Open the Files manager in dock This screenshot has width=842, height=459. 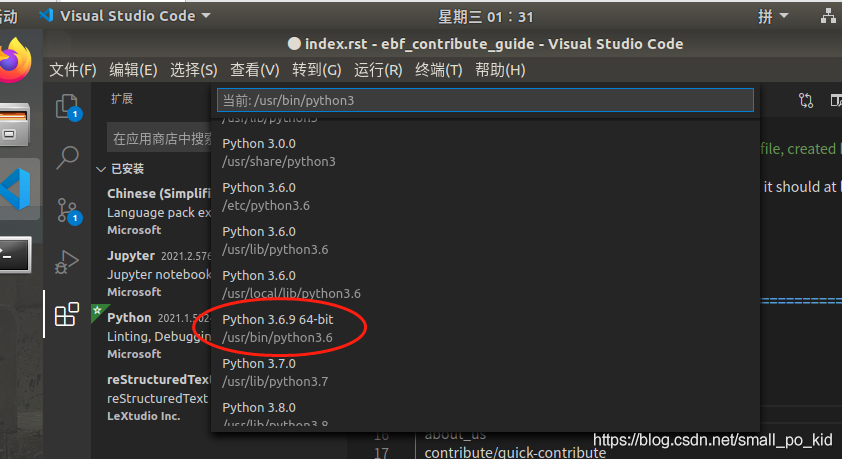(14, 124)
